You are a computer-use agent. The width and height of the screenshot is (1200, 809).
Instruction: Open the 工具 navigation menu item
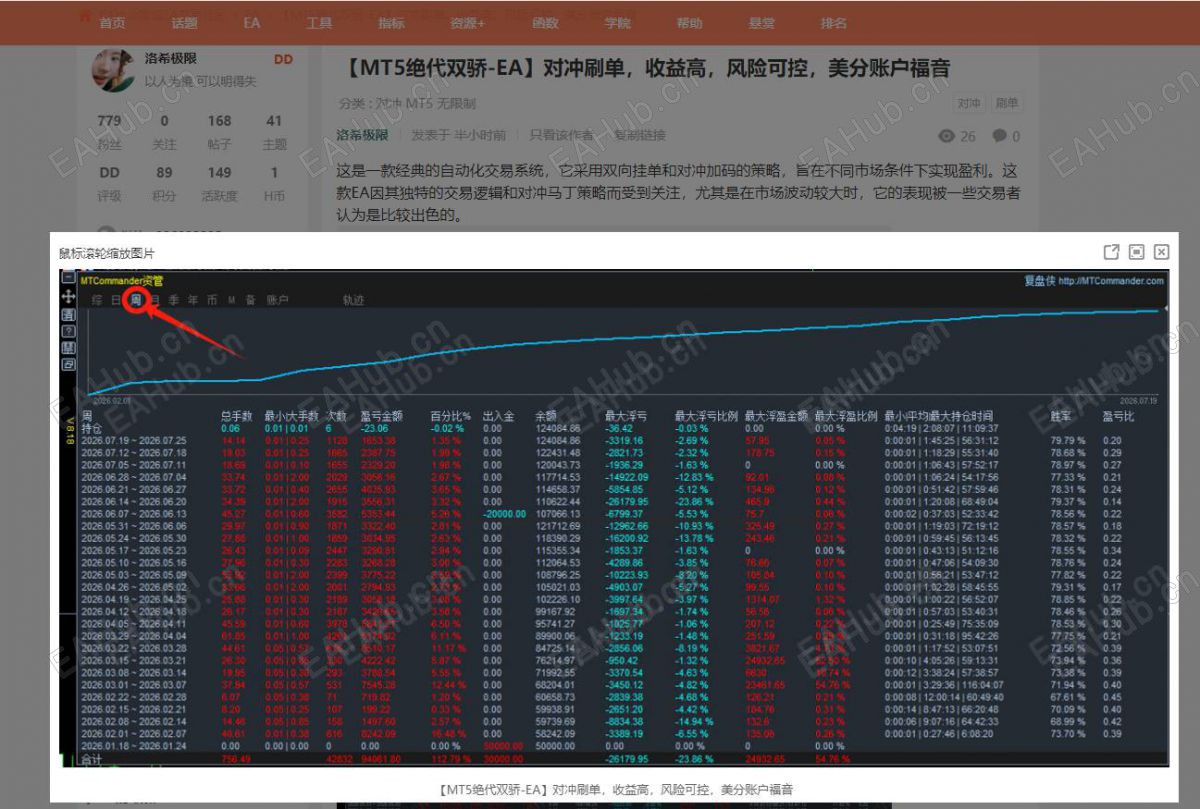click(319, 23)
